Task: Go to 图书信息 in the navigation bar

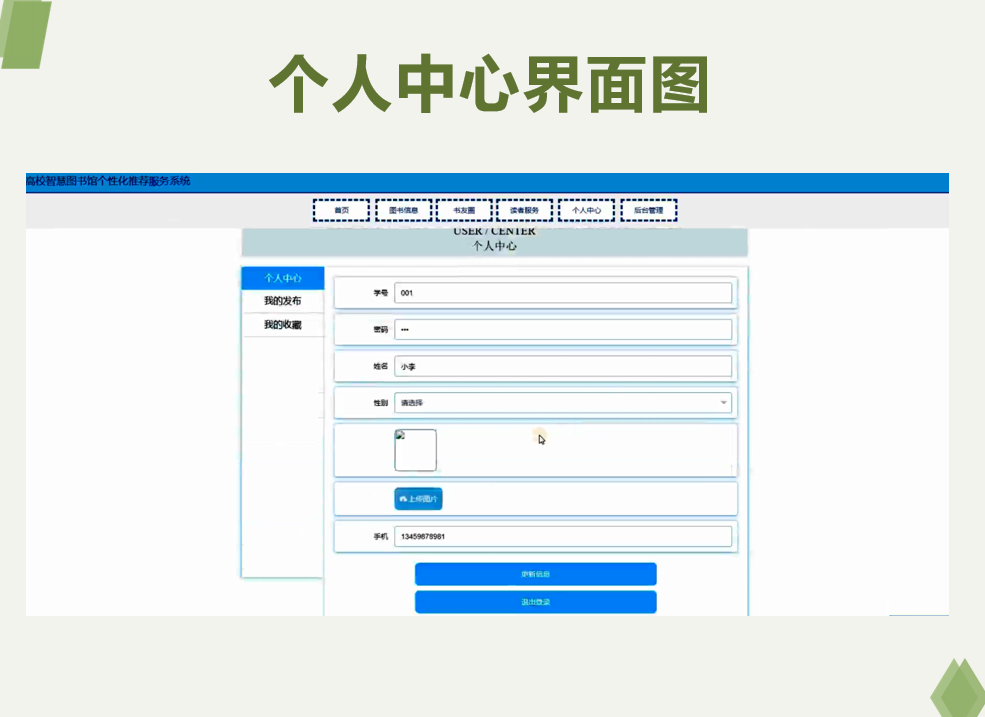Action: pyautogui.click(x=403, y=211)
